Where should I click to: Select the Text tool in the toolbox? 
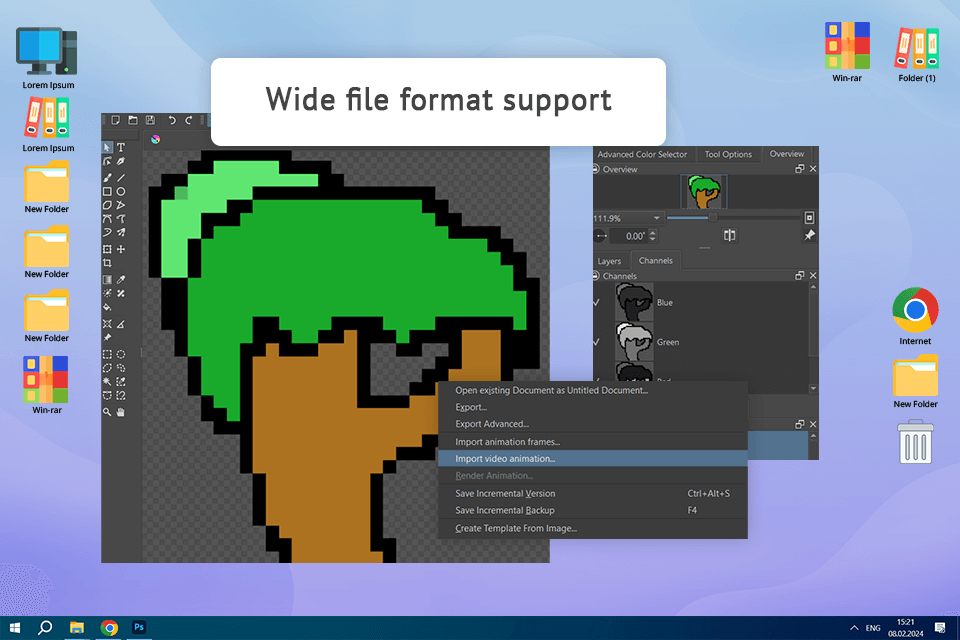click(x=121, y=148)
